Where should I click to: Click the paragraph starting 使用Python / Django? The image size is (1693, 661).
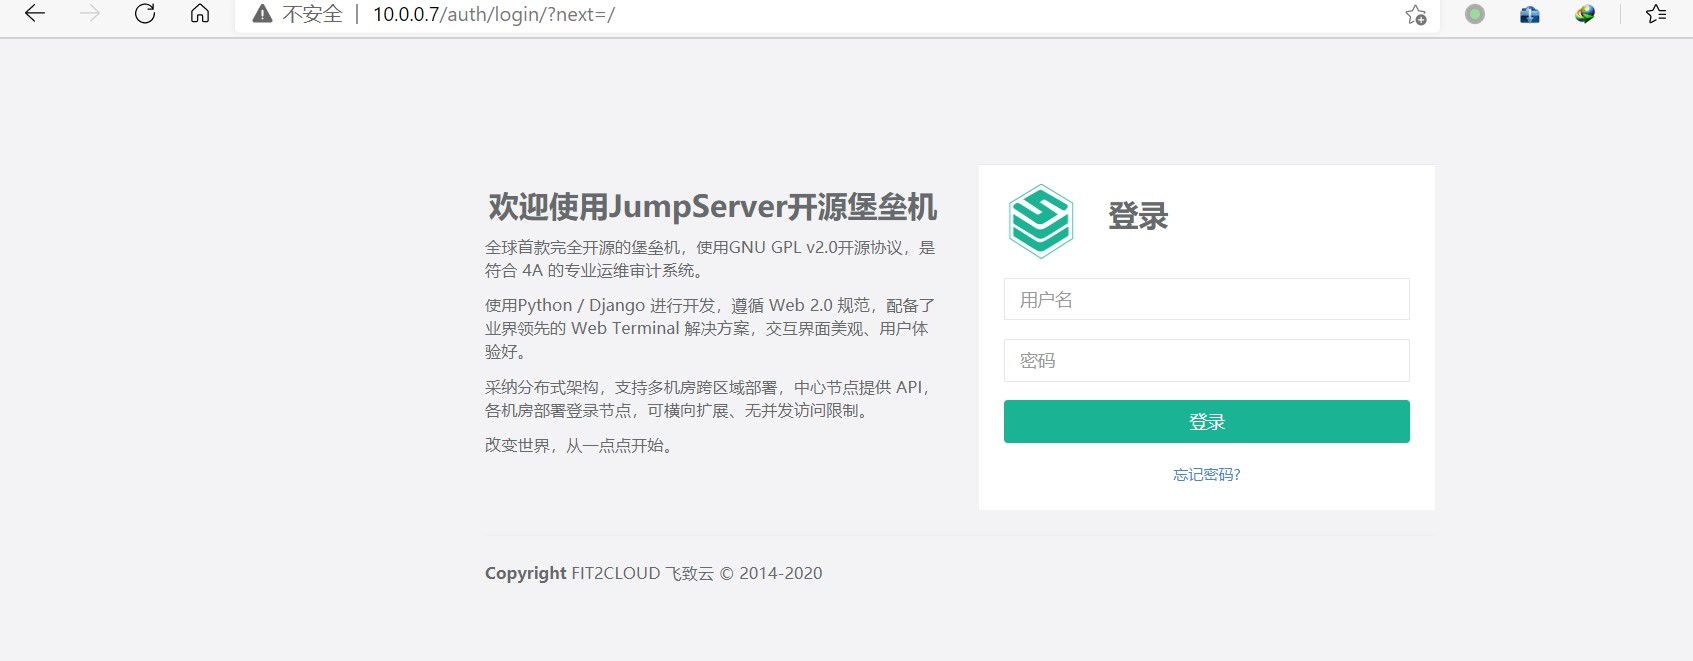pos(710,328)
